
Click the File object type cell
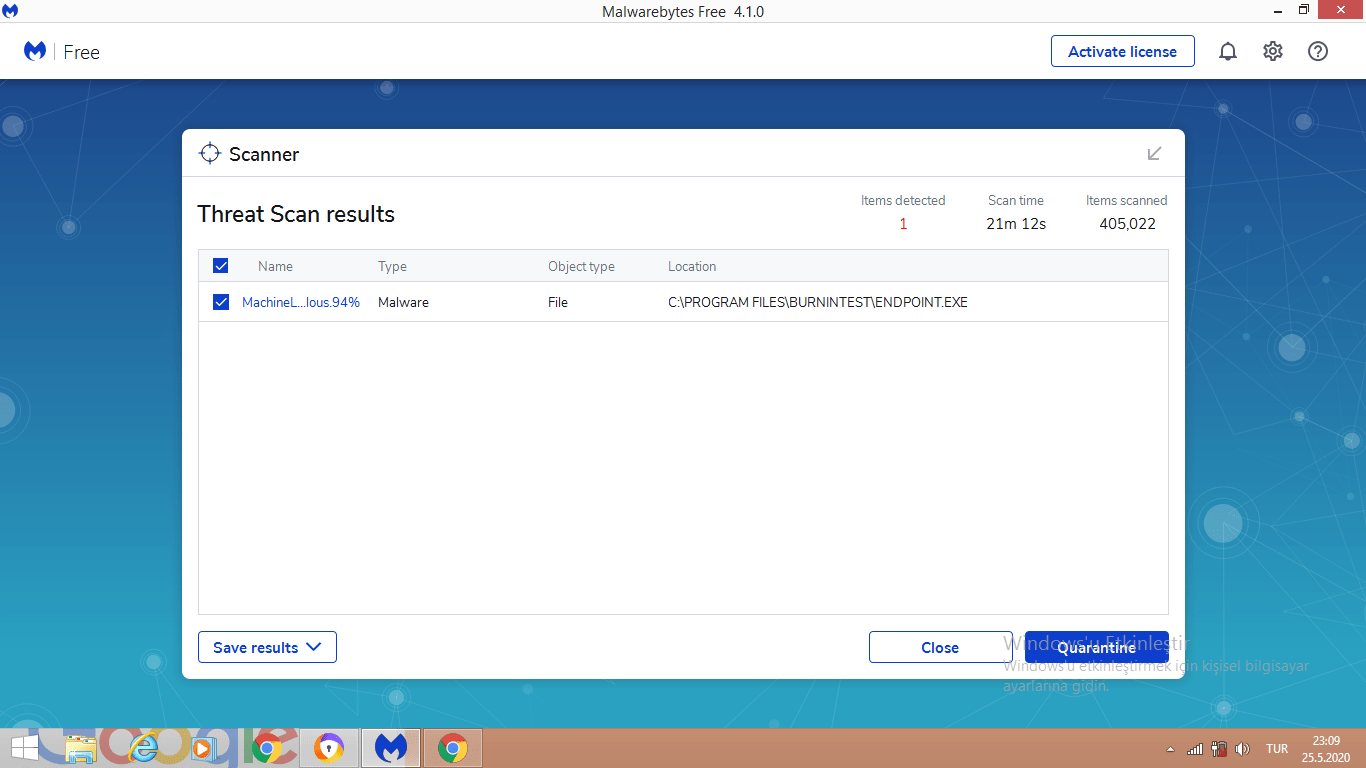pos(558,302)
